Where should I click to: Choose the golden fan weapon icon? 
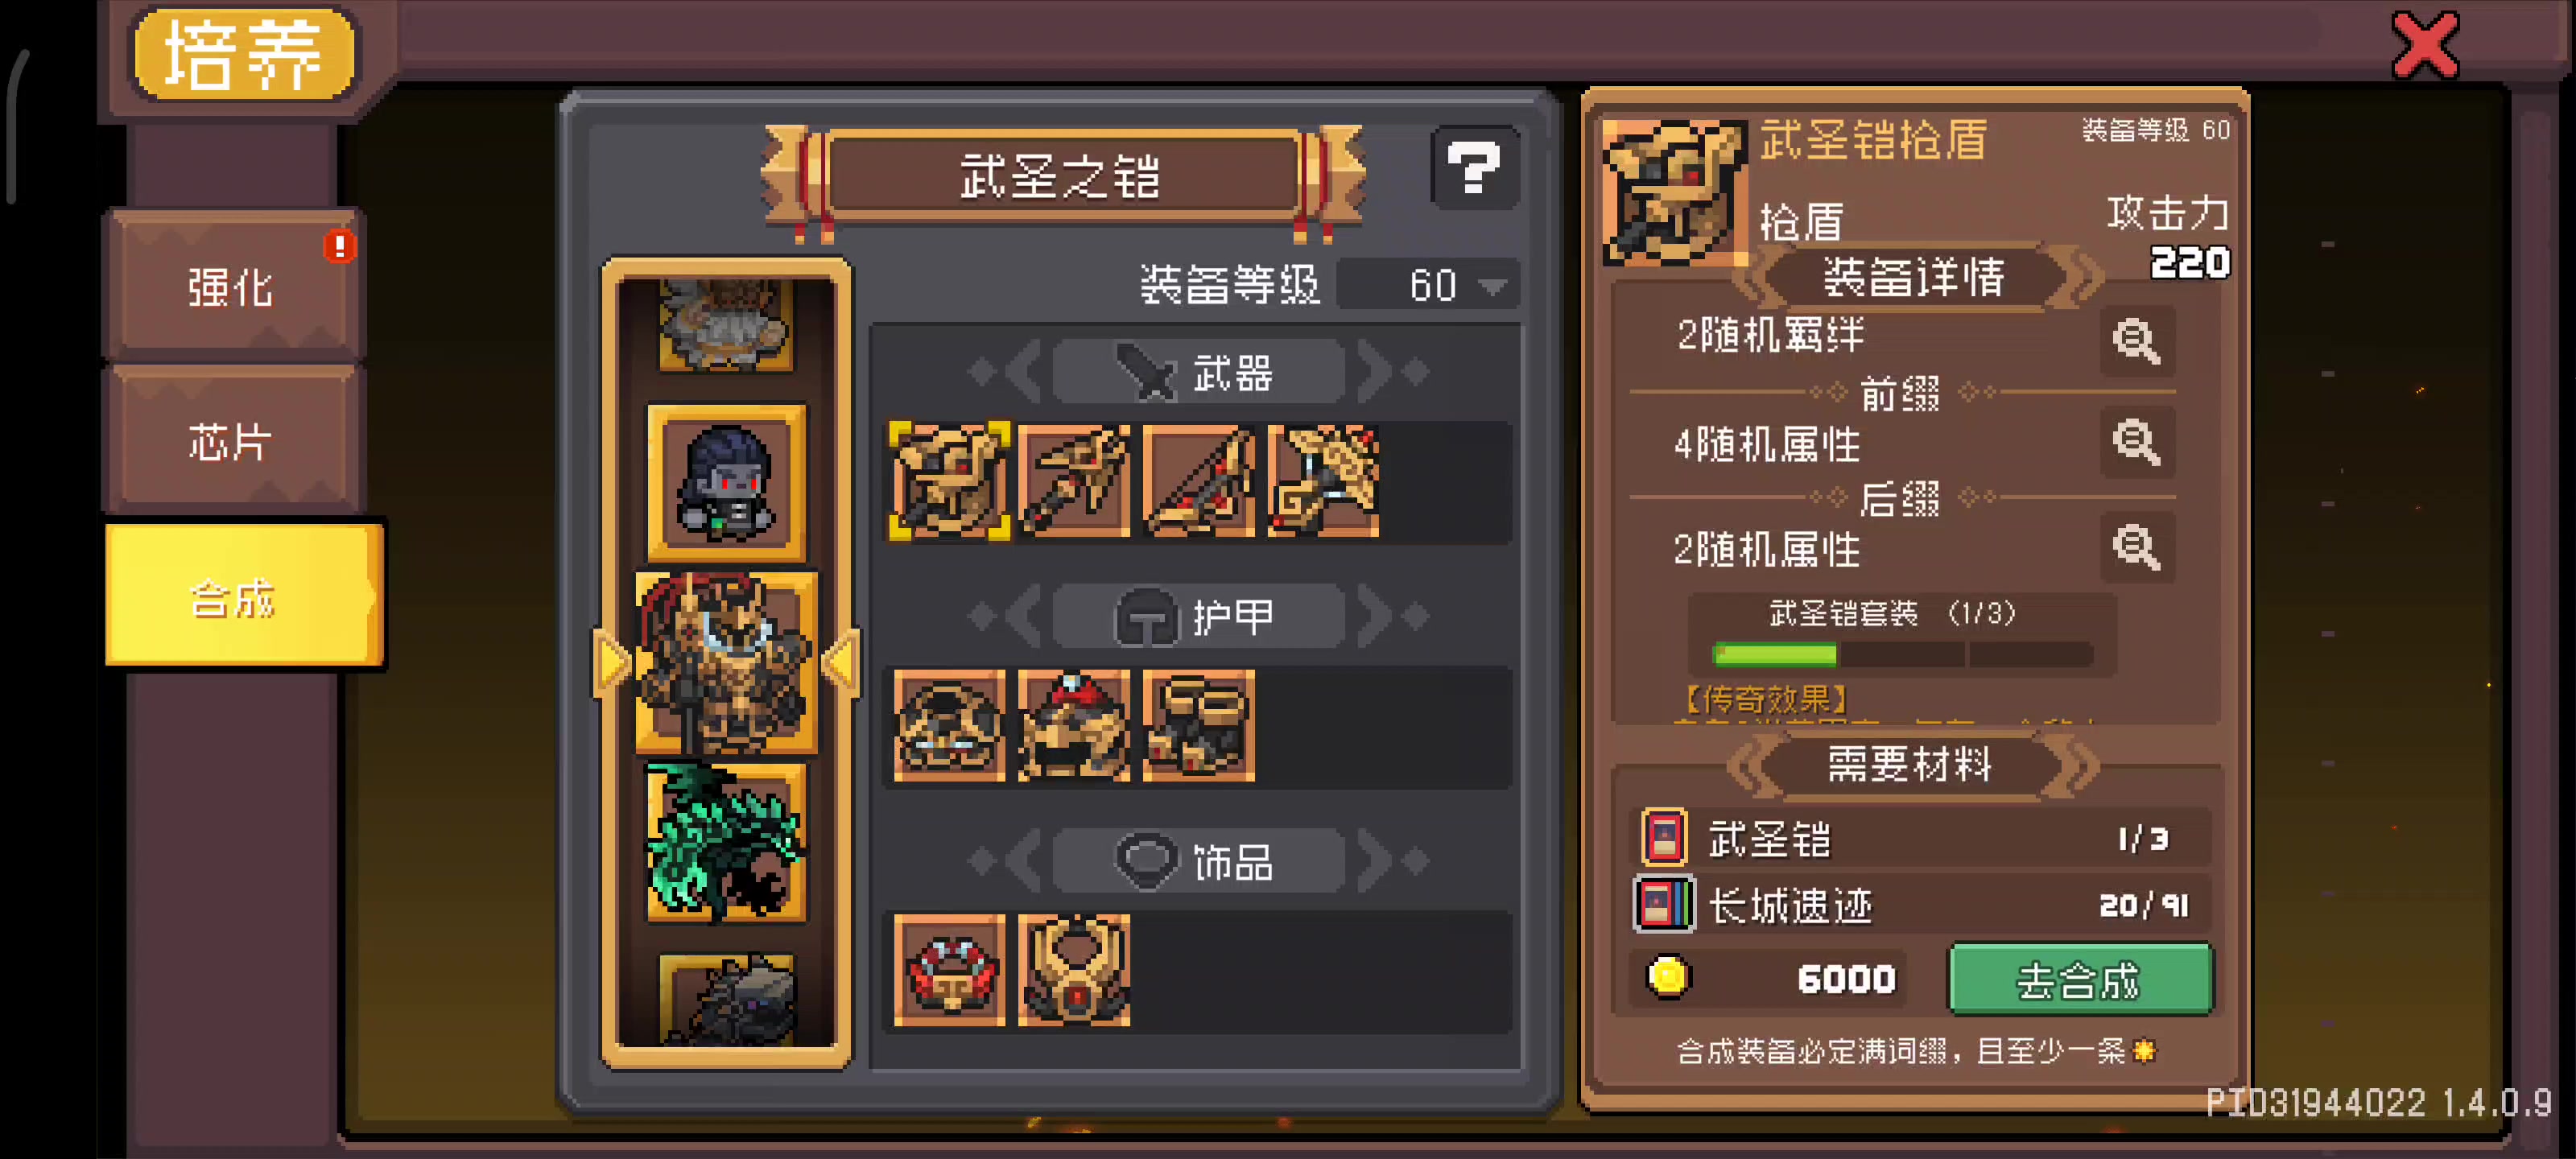coord(1324,481)
